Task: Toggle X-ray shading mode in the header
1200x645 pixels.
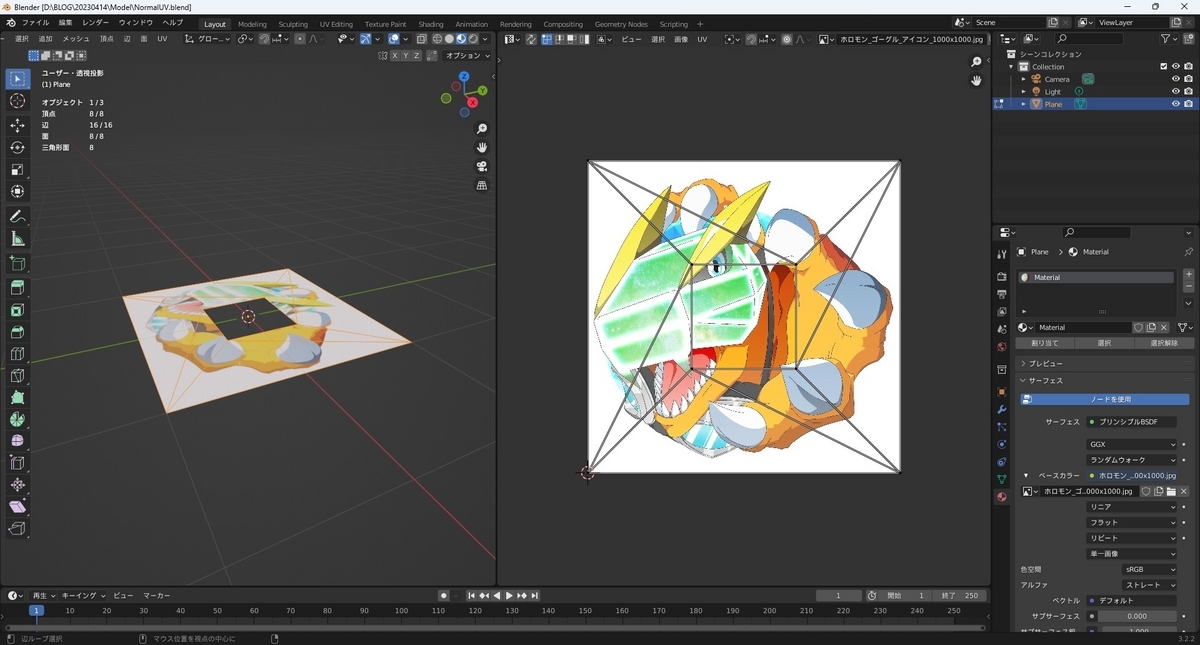Action: [x=421, y=39]
